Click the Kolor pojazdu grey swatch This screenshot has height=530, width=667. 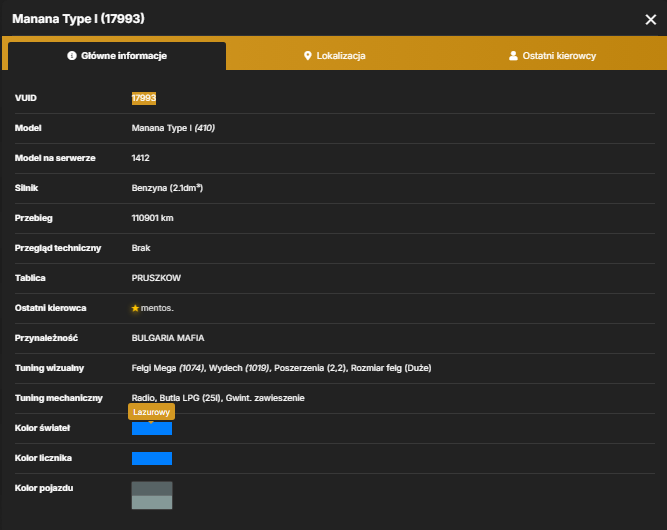152,496
